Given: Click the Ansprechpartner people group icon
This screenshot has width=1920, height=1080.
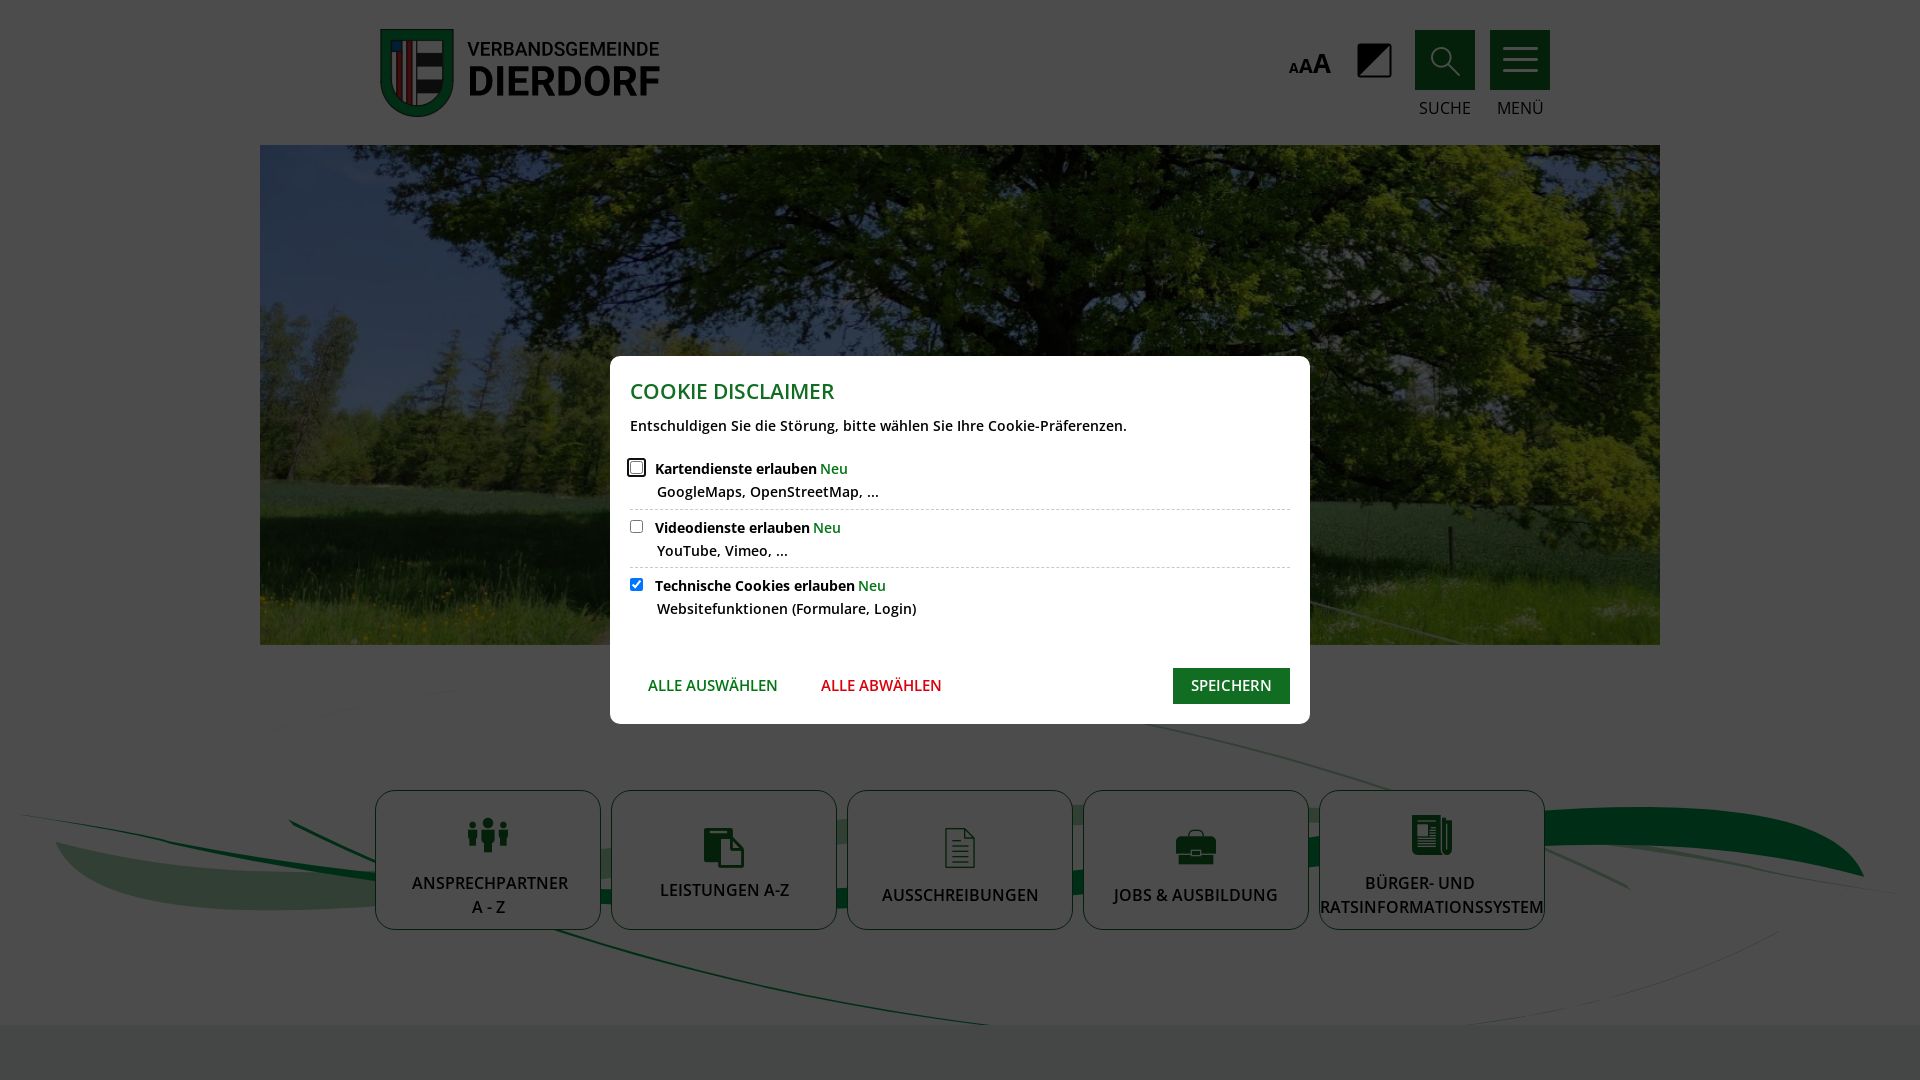Looking at the screenshot, I should [x=488, y=835].
